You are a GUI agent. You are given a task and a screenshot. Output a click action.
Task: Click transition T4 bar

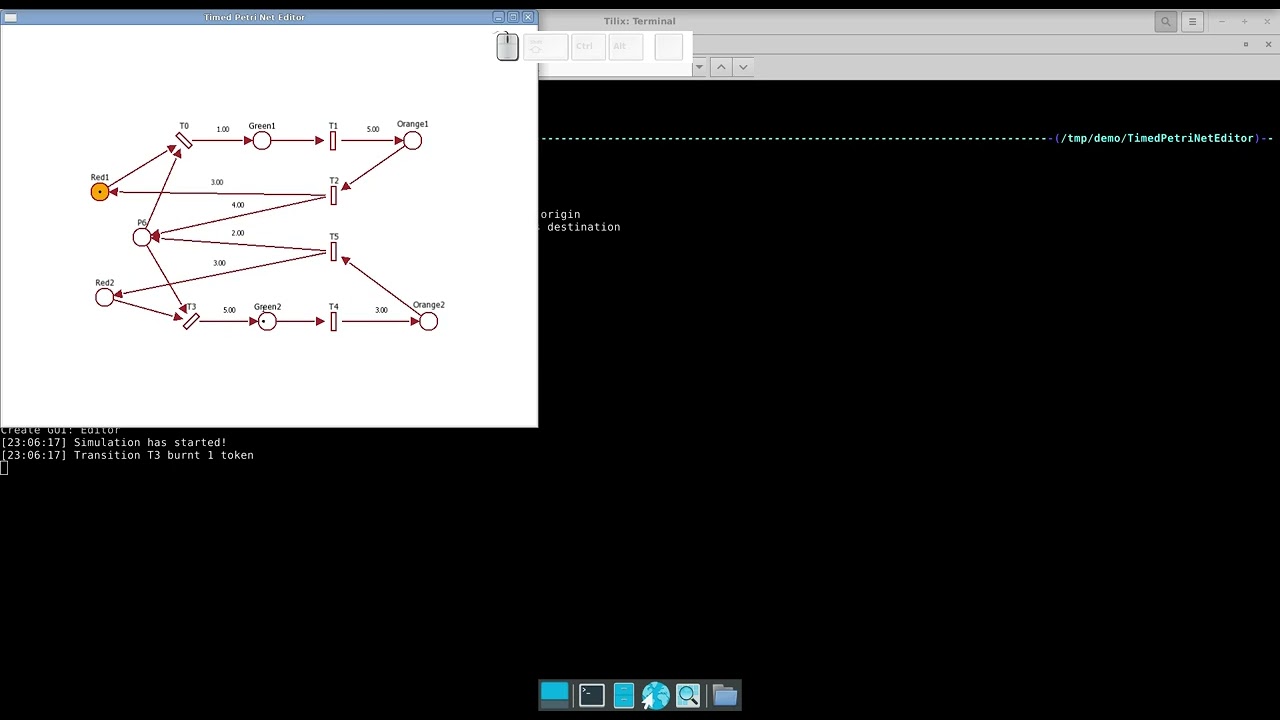pyautogui.click(x=333, y=321)
